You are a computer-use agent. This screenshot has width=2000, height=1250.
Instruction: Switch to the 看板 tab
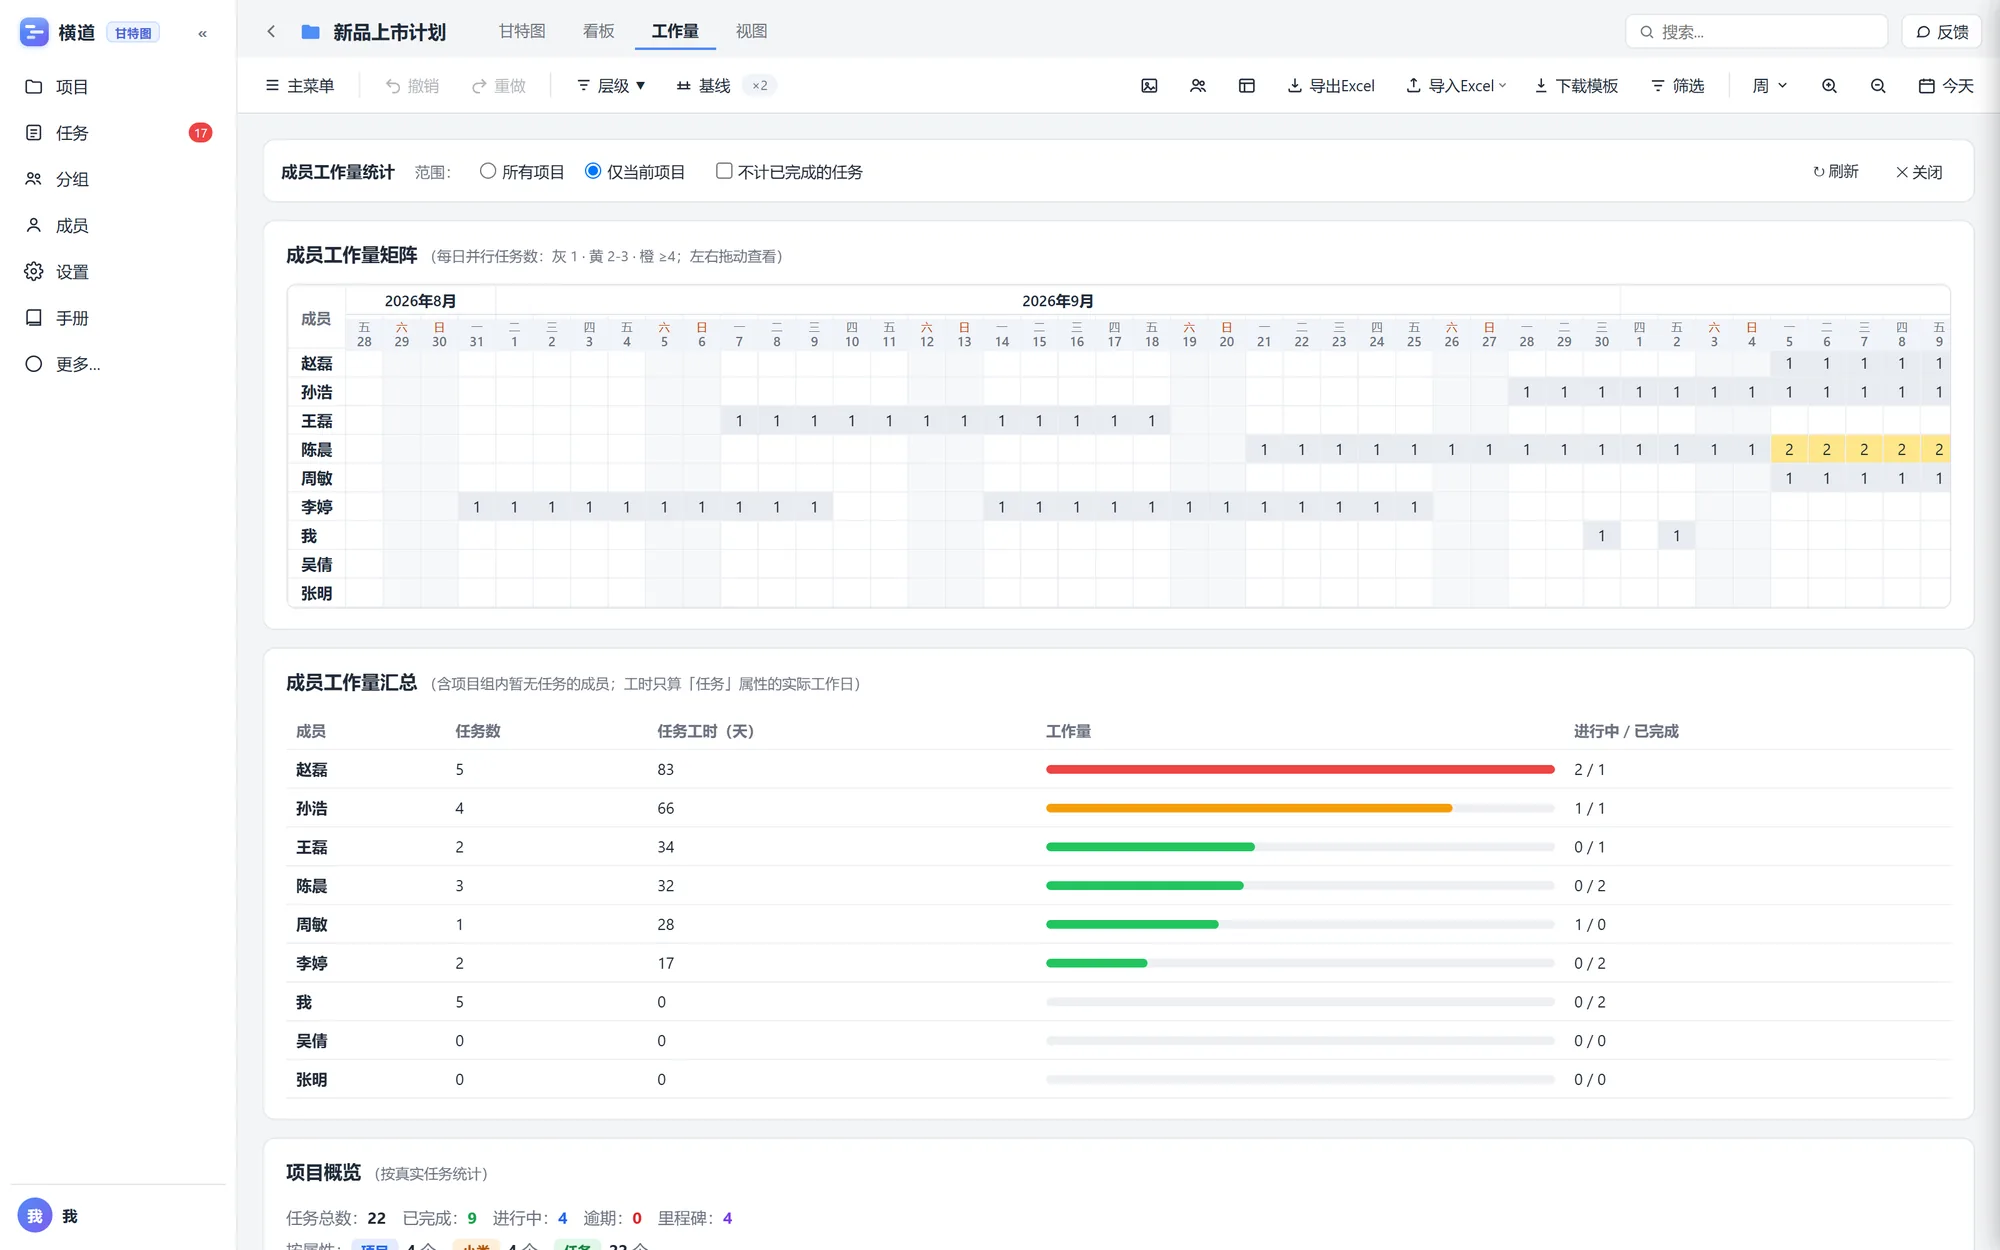click(x=598, y=31)
